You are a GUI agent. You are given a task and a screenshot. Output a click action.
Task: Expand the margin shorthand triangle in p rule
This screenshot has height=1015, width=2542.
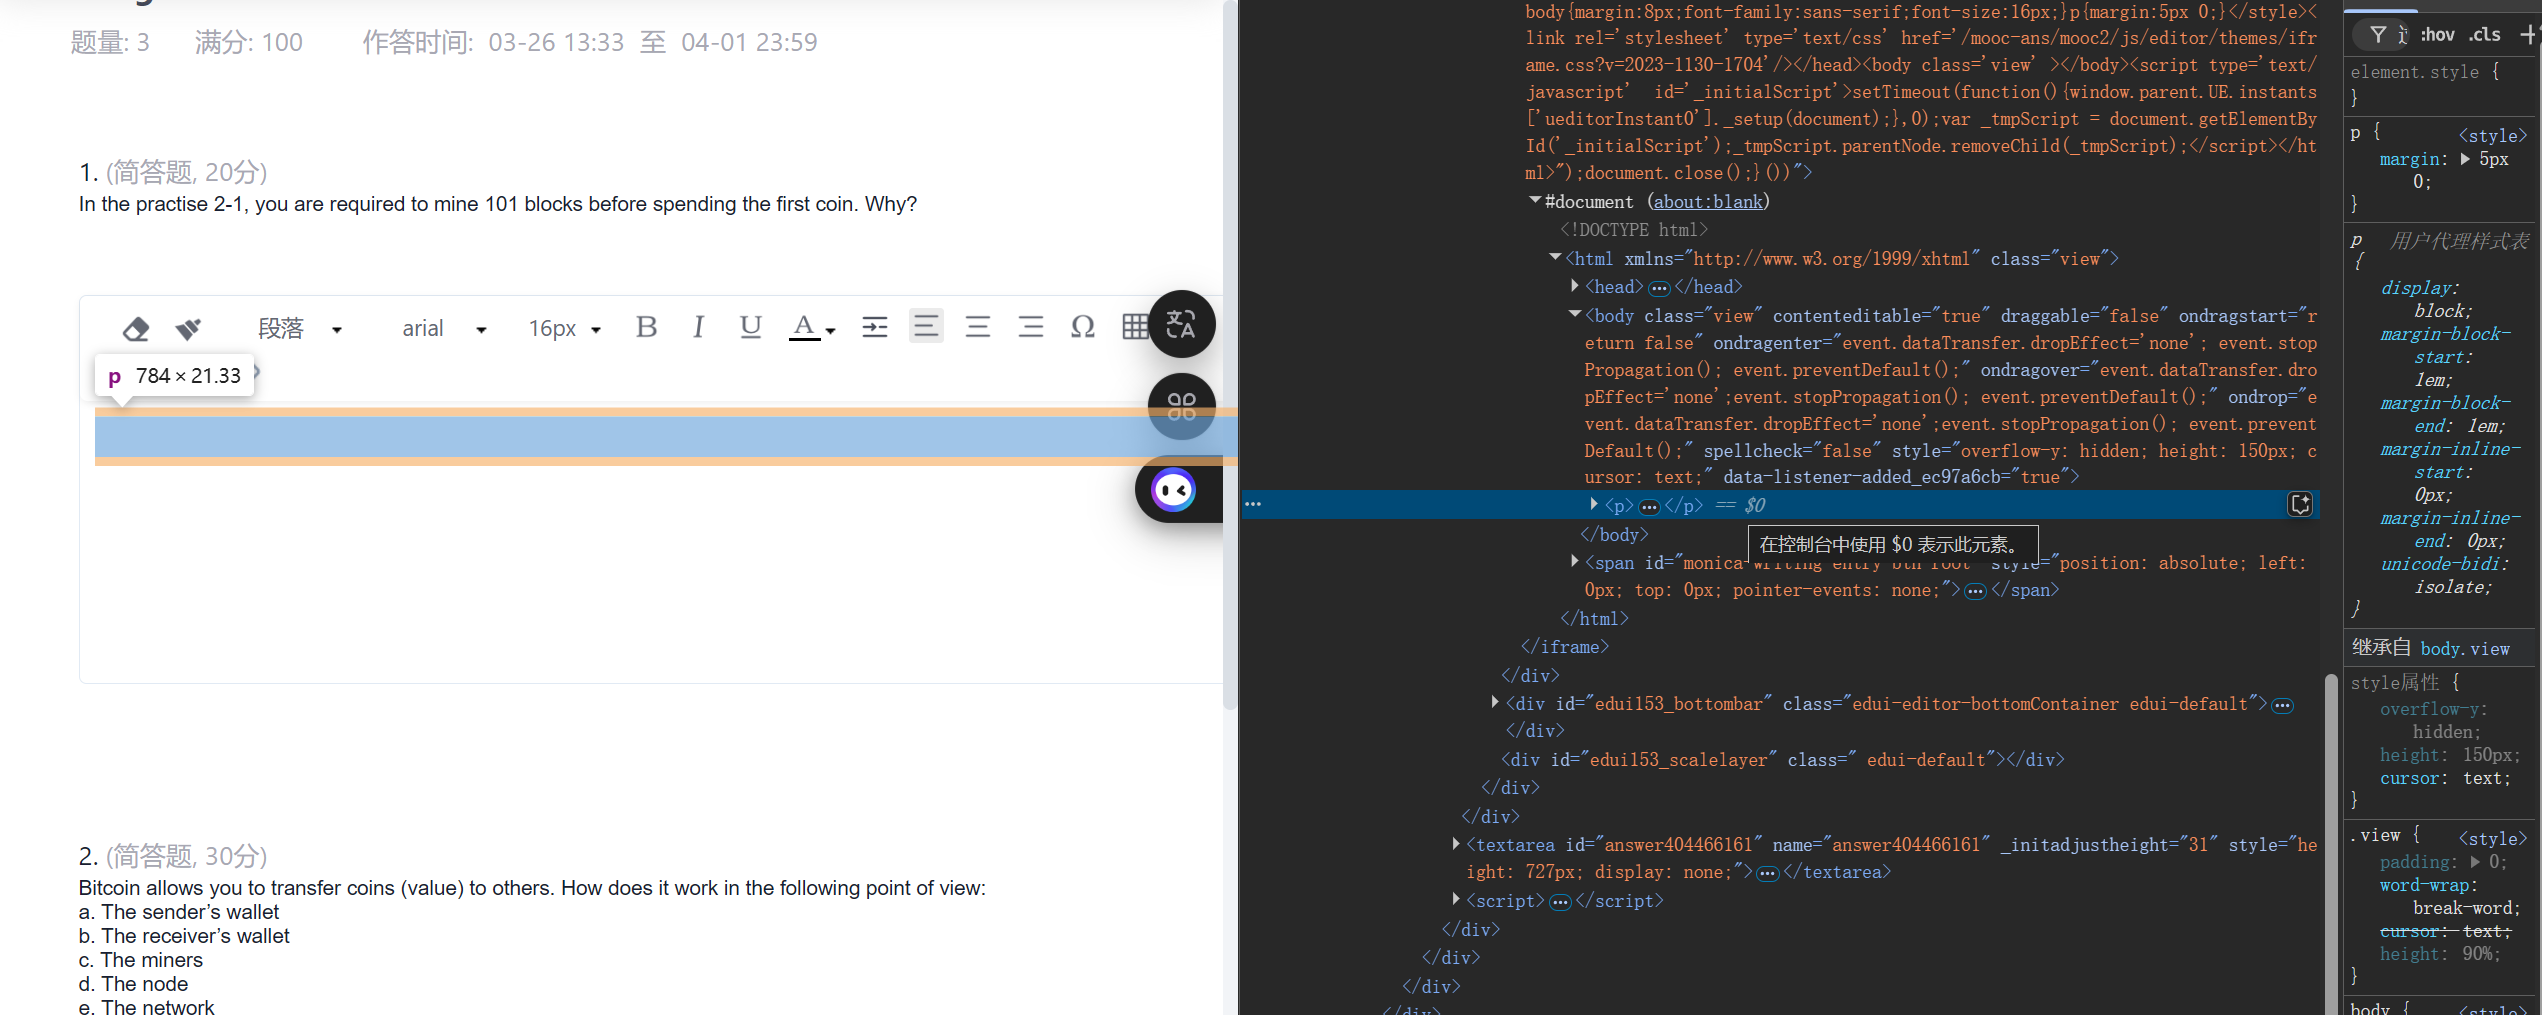tap(2465, 159)
